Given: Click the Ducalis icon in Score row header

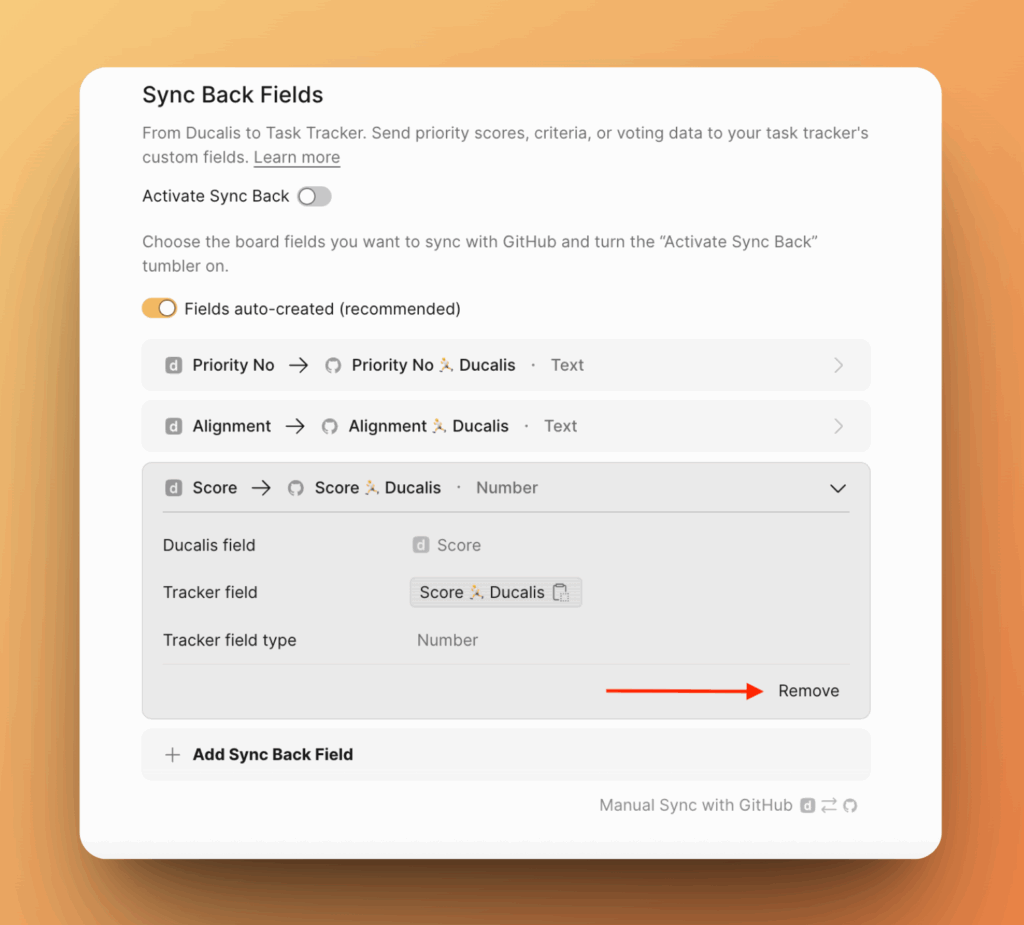Looking at the screenshot, I should tap(173, 488).
